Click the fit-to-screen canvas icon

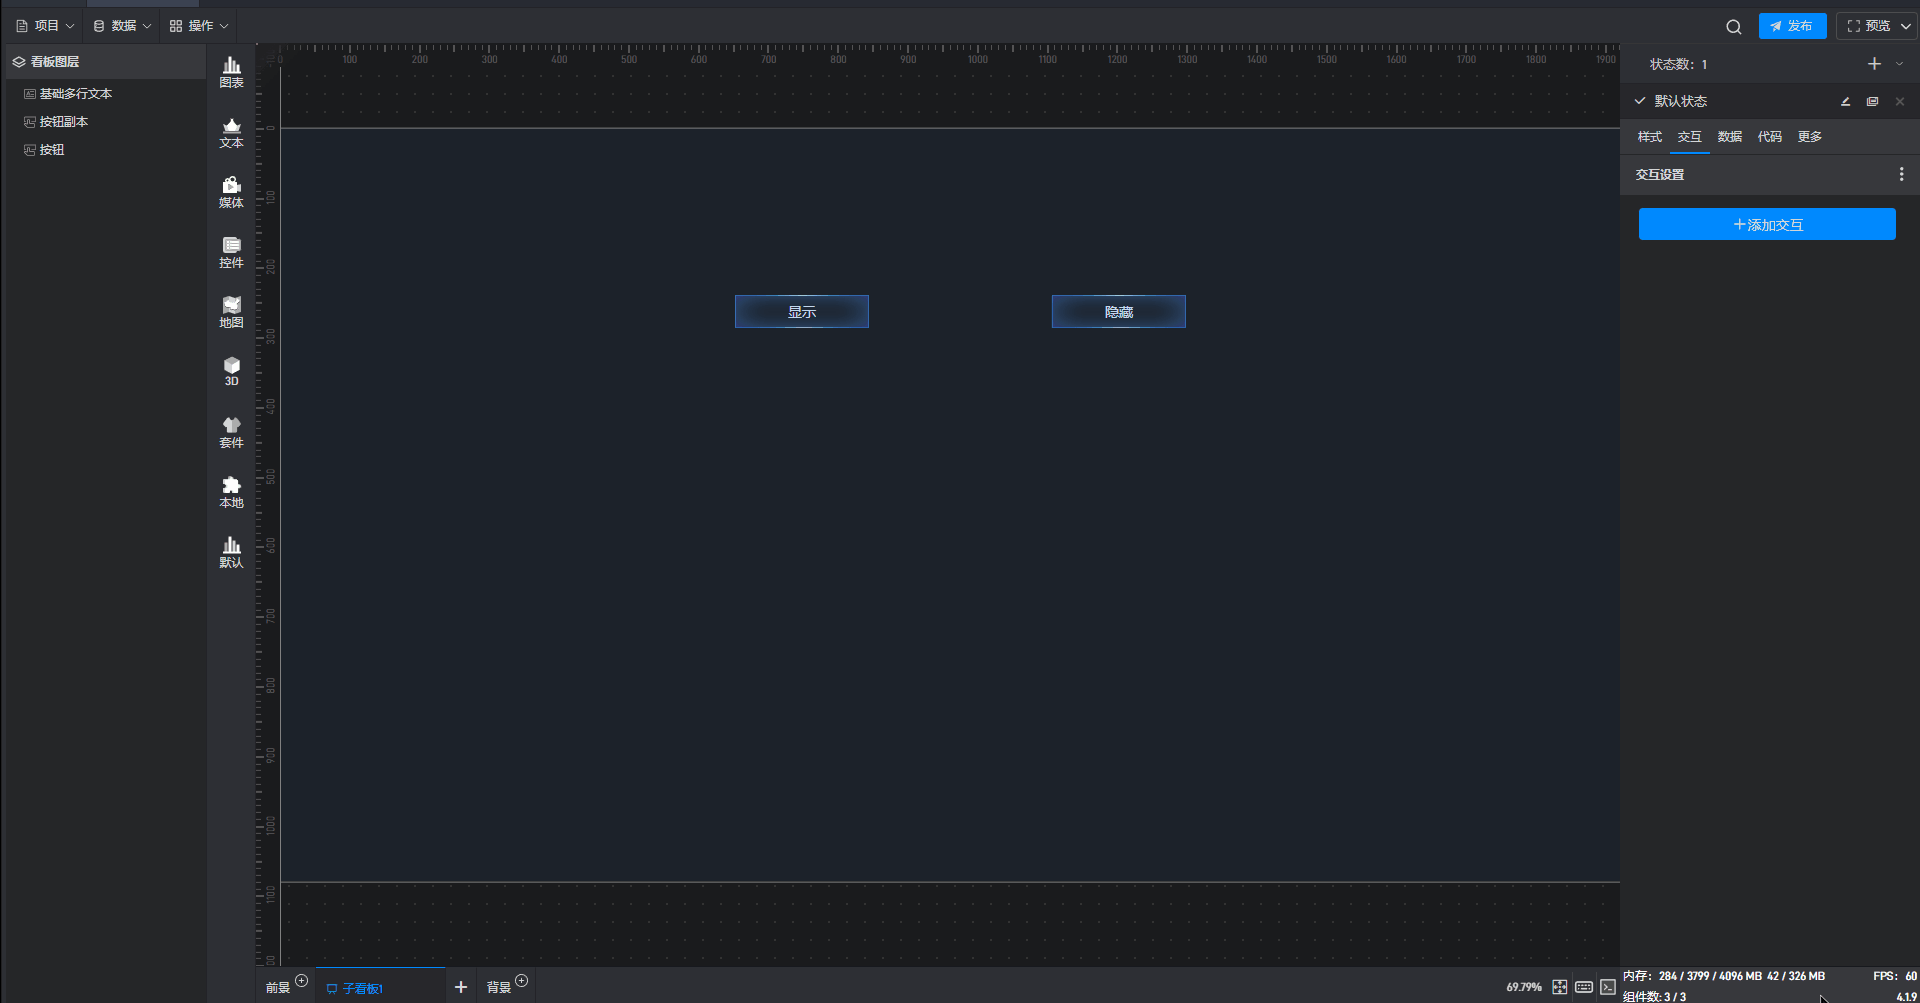pyautogui.click(x=1560, y=987)
